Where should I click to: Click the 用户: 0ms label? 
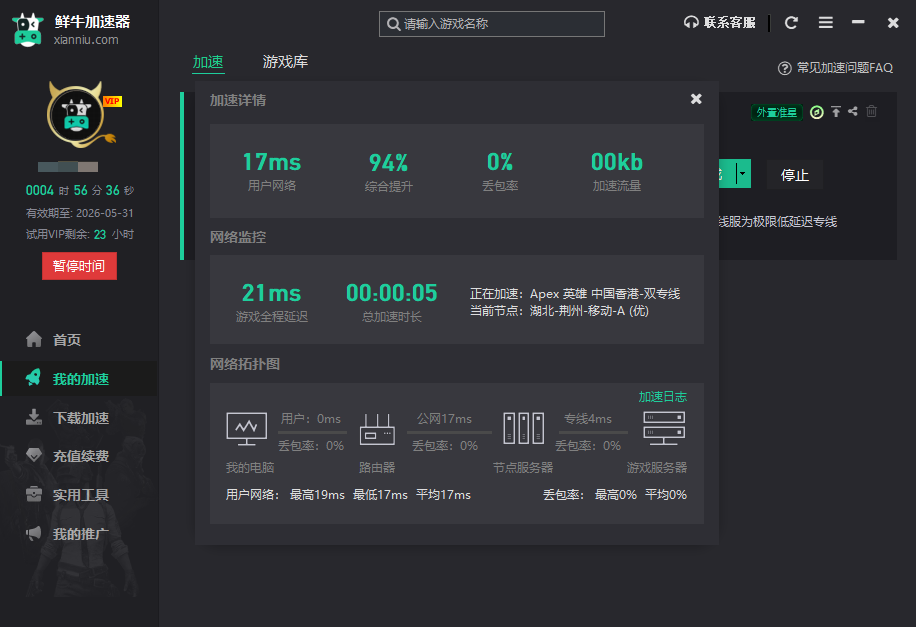[x=311, y=419]
